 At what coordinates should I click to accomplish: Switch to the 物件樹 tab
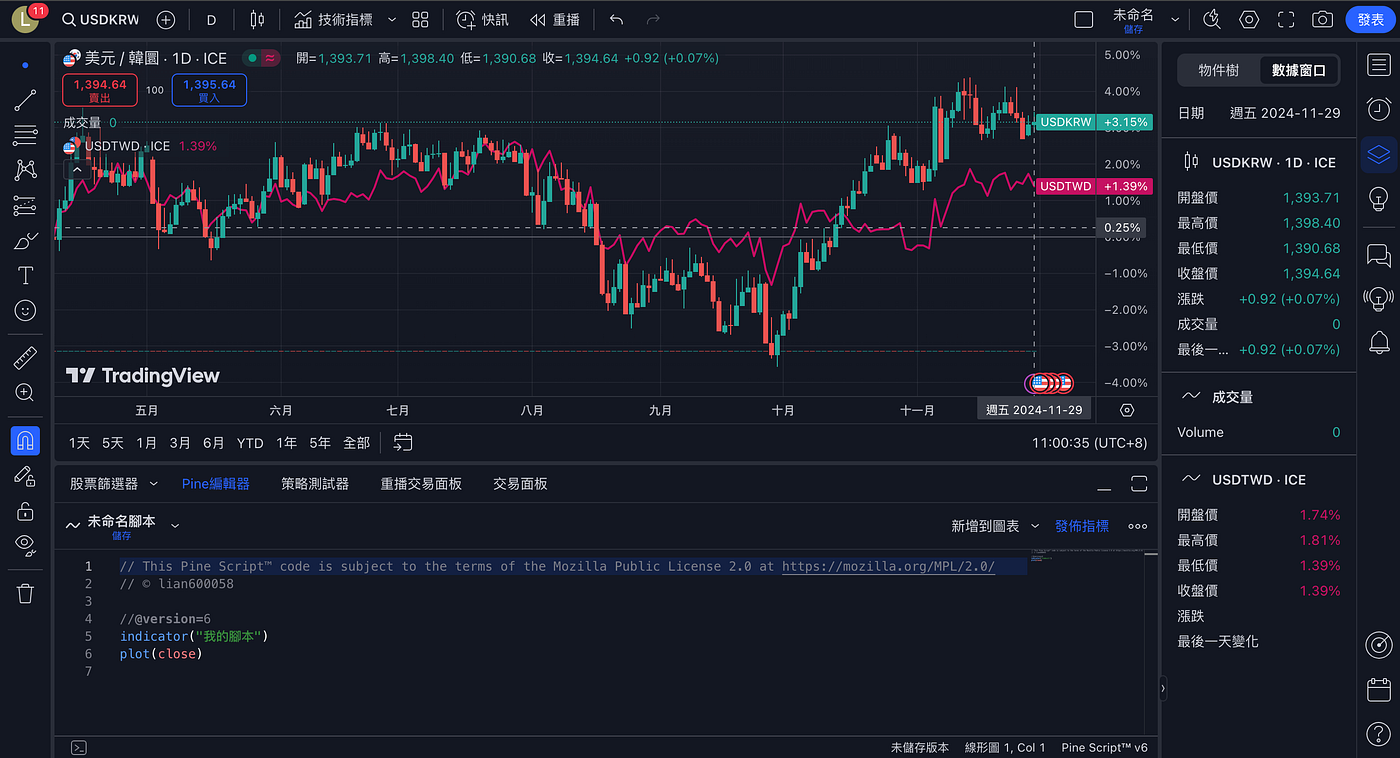click(x=1218, y=70)
